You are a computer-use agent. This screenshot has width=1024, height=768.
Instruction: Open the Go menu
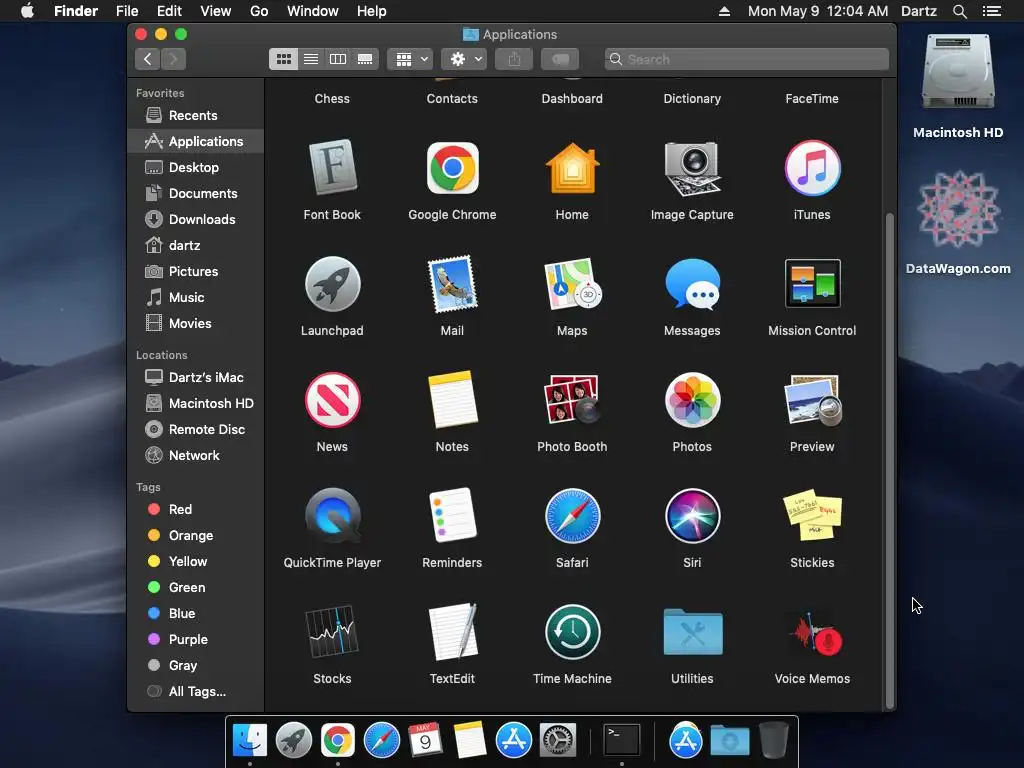(259, 11)
